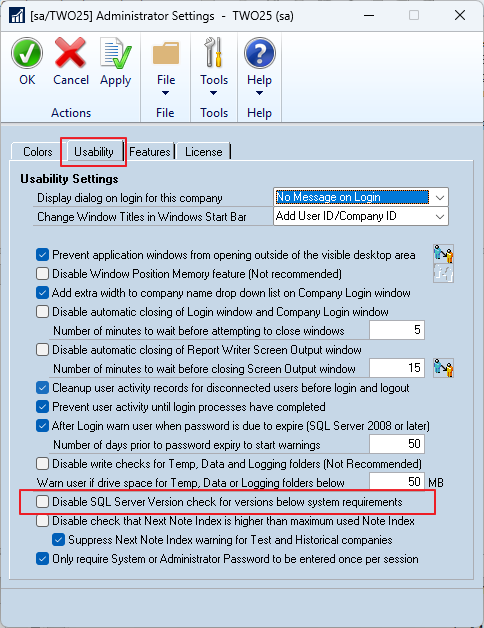This screenshot has height=628, width=484.
Task: Click user icon beside Prevent application windows option
Action: (444, 254)
